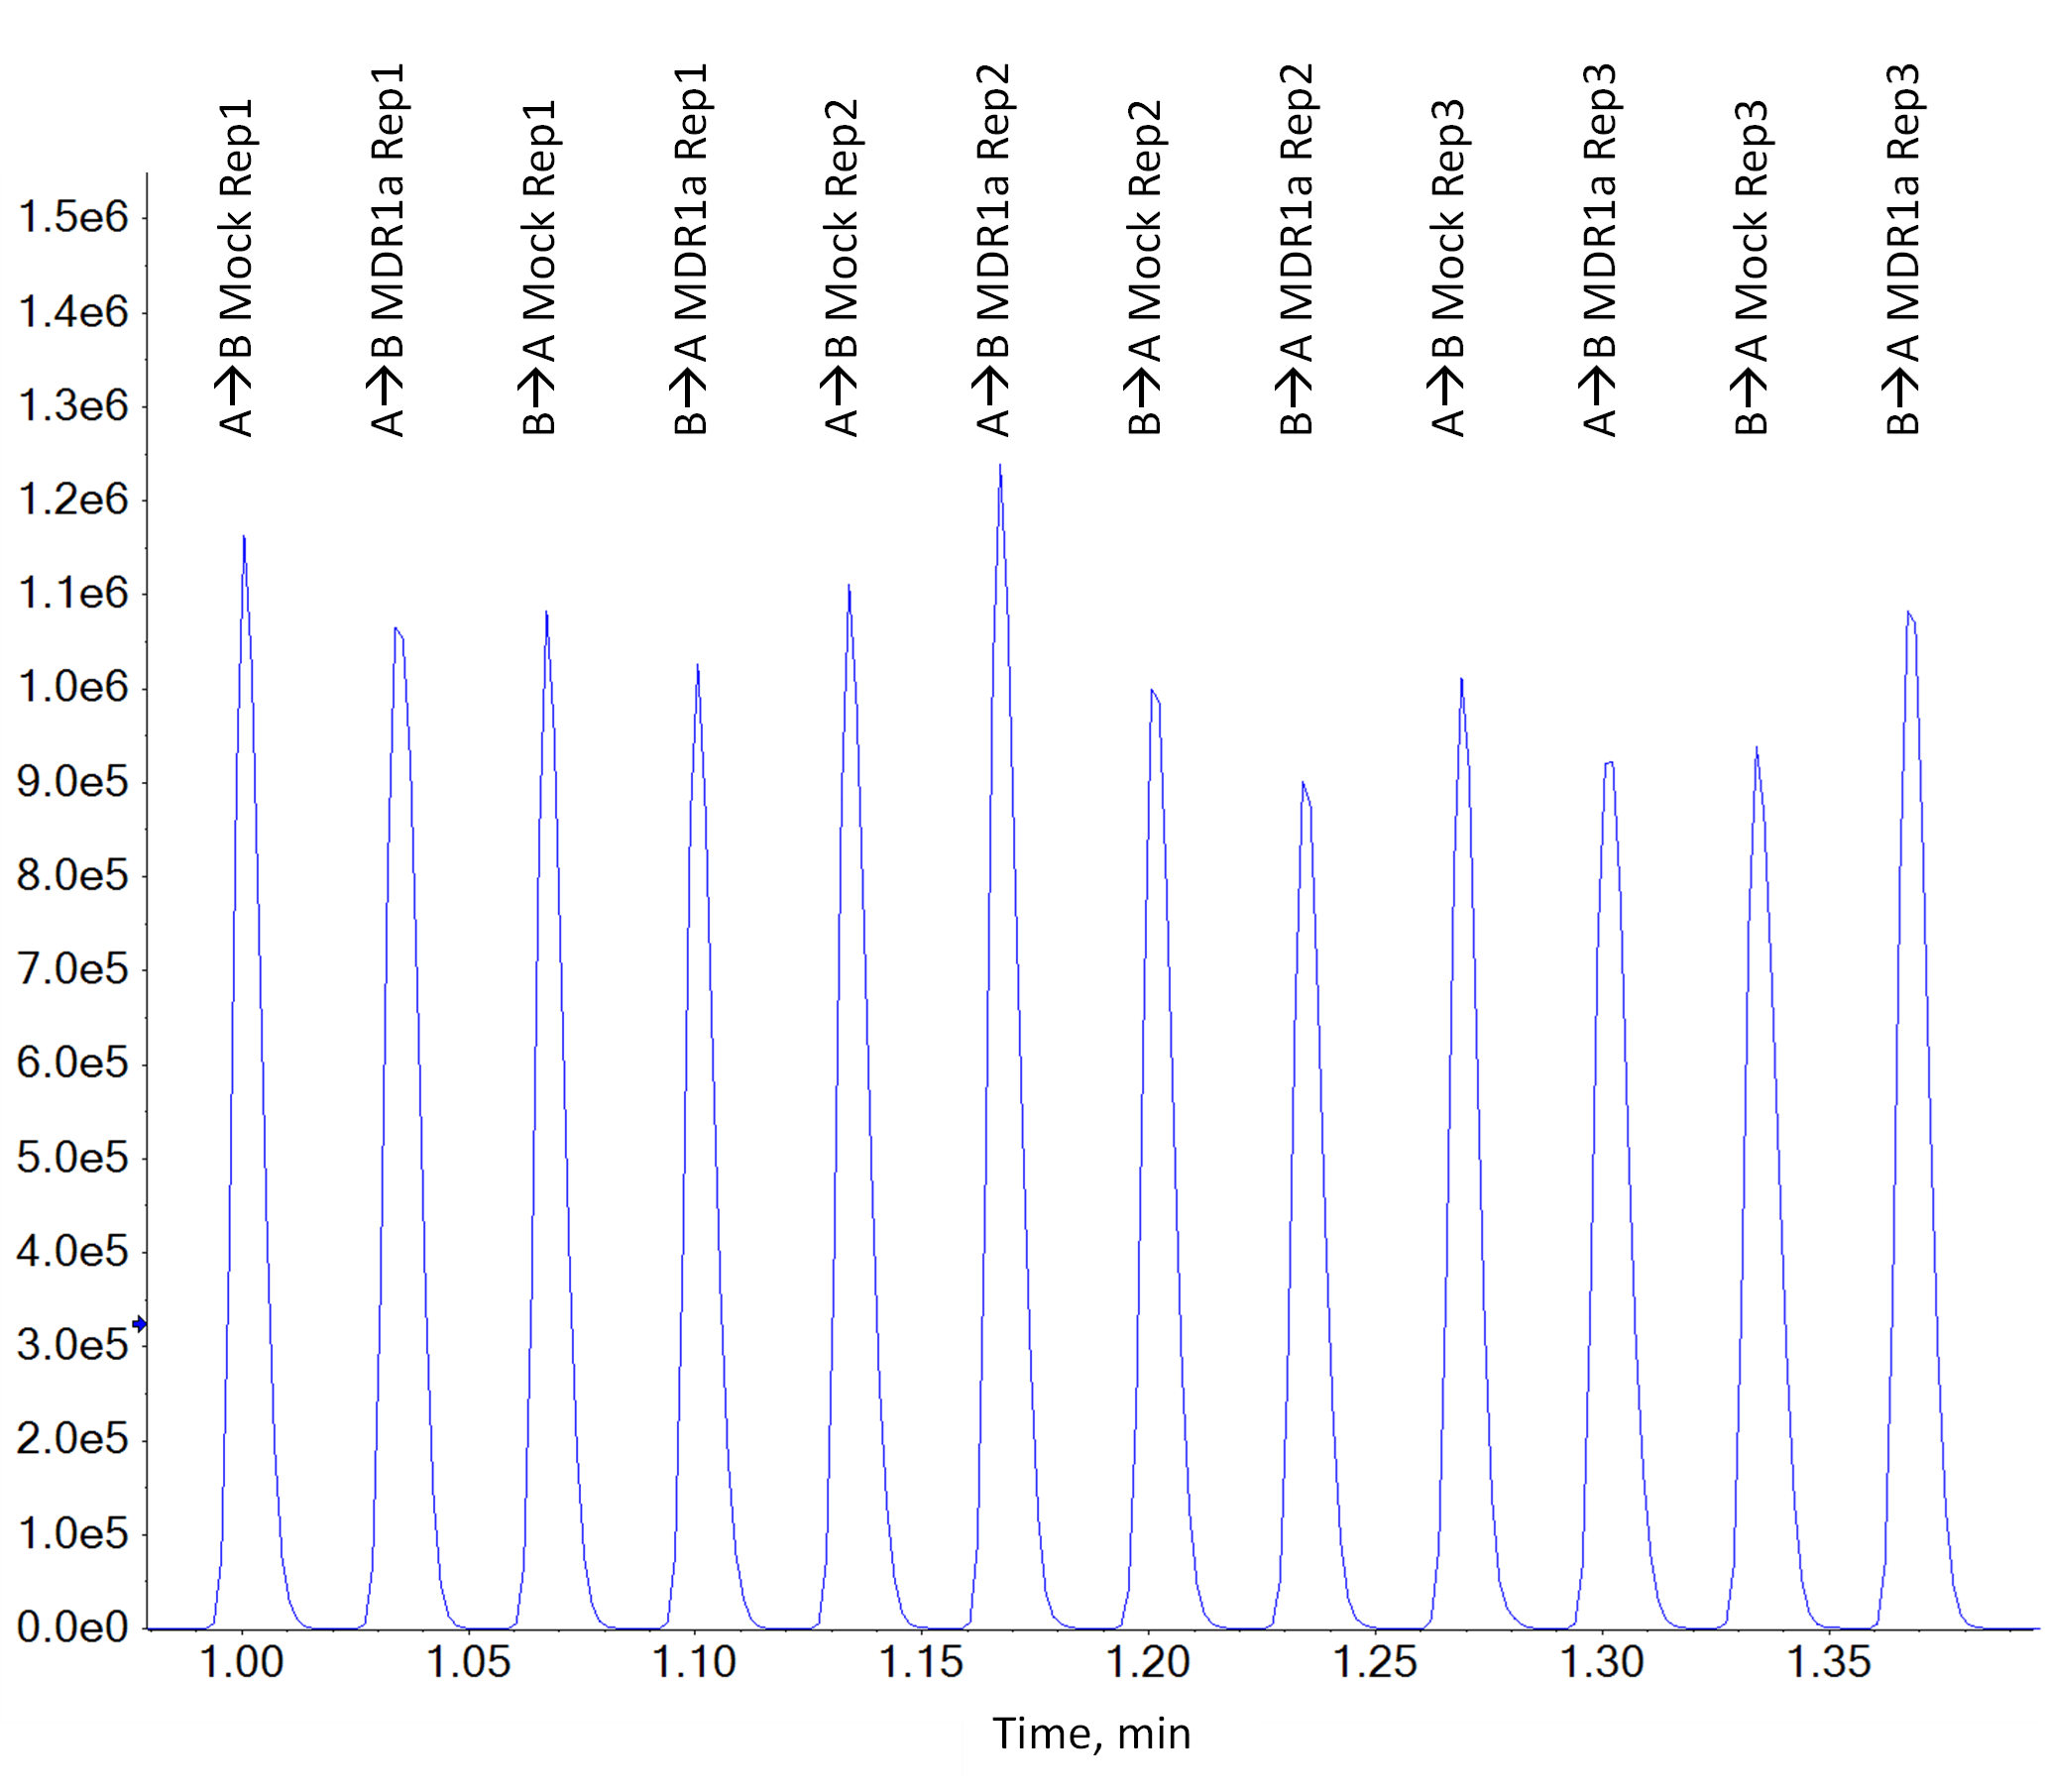Click the 1.2e6 y-axis value

pos(73,499)
